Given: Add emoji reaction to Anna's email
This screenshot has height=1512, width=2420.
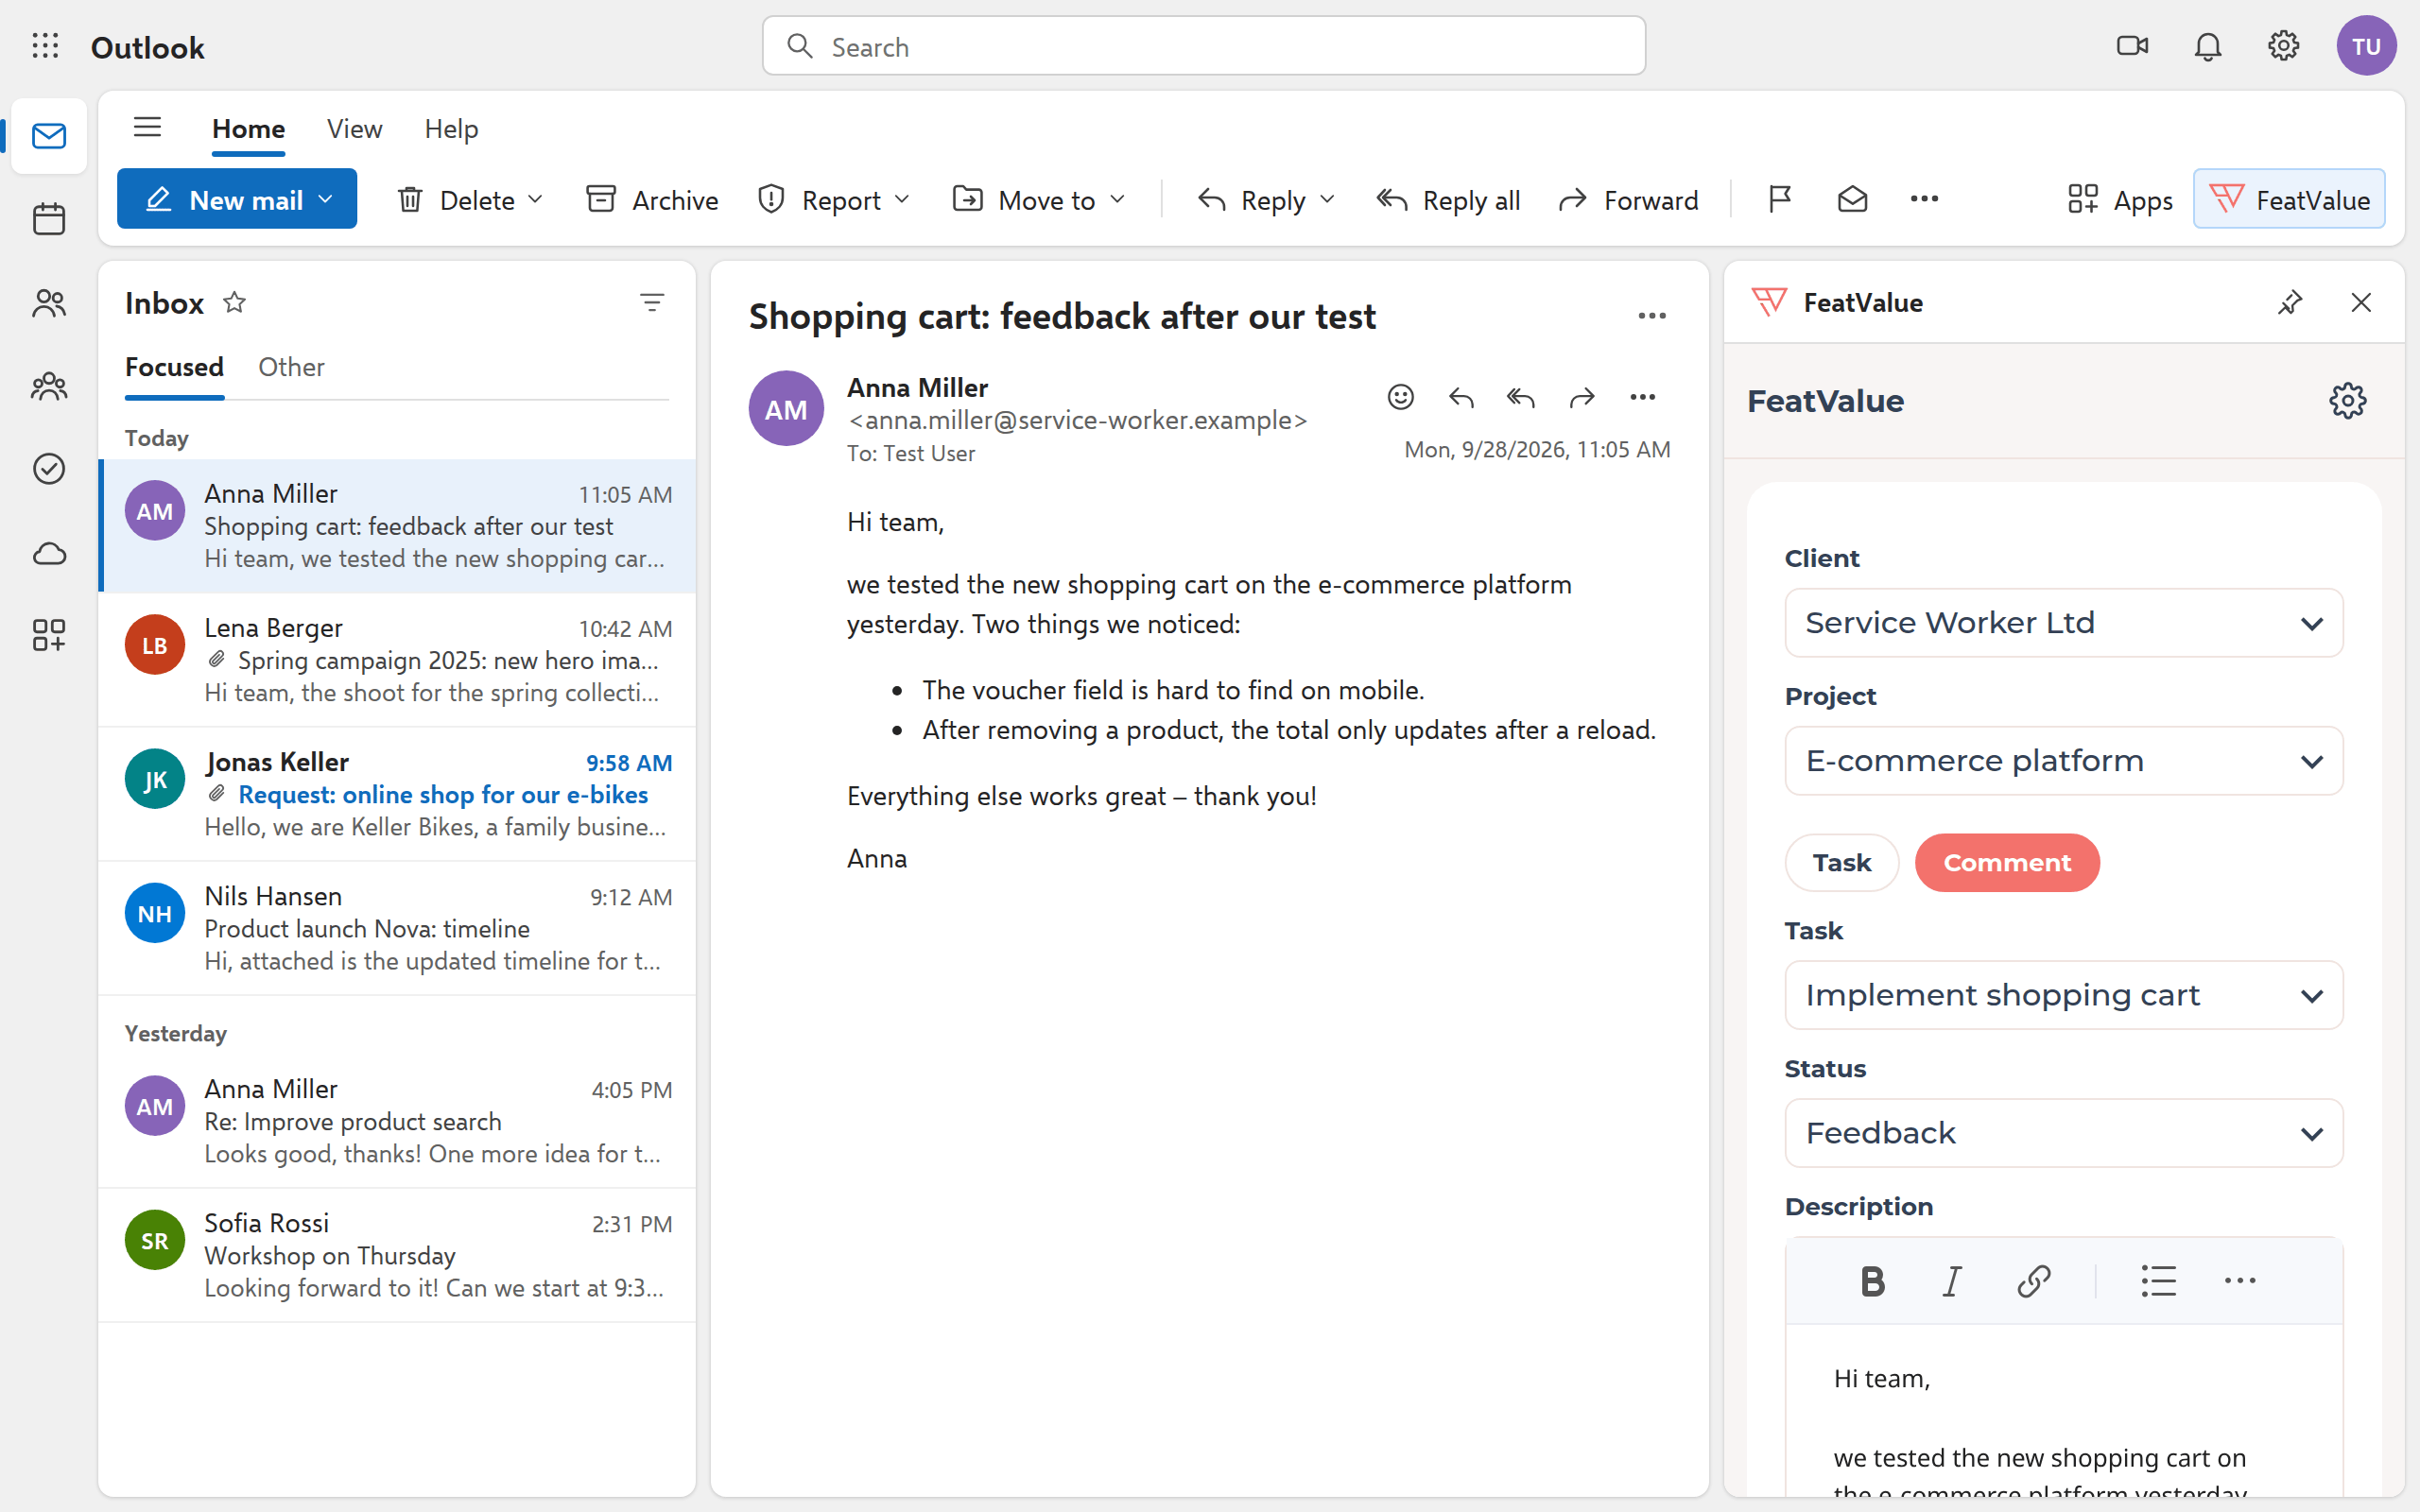Looking at the screenshot, I should [1400, 397].
